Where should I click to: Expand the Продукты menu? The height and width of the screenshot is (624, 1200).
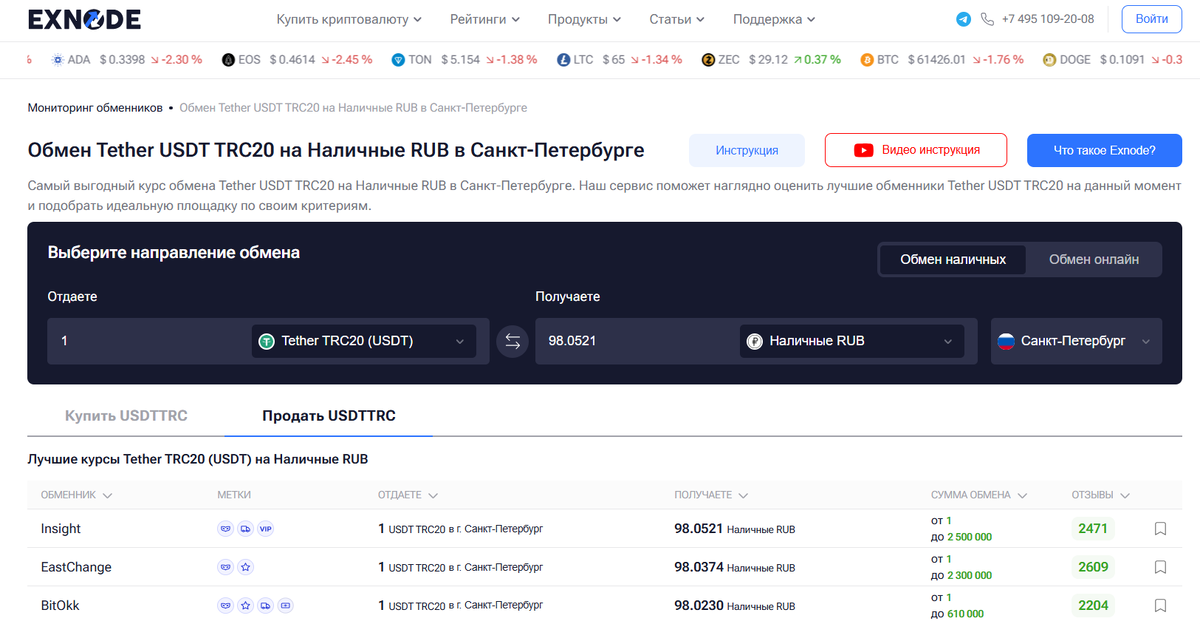point(585,19)
